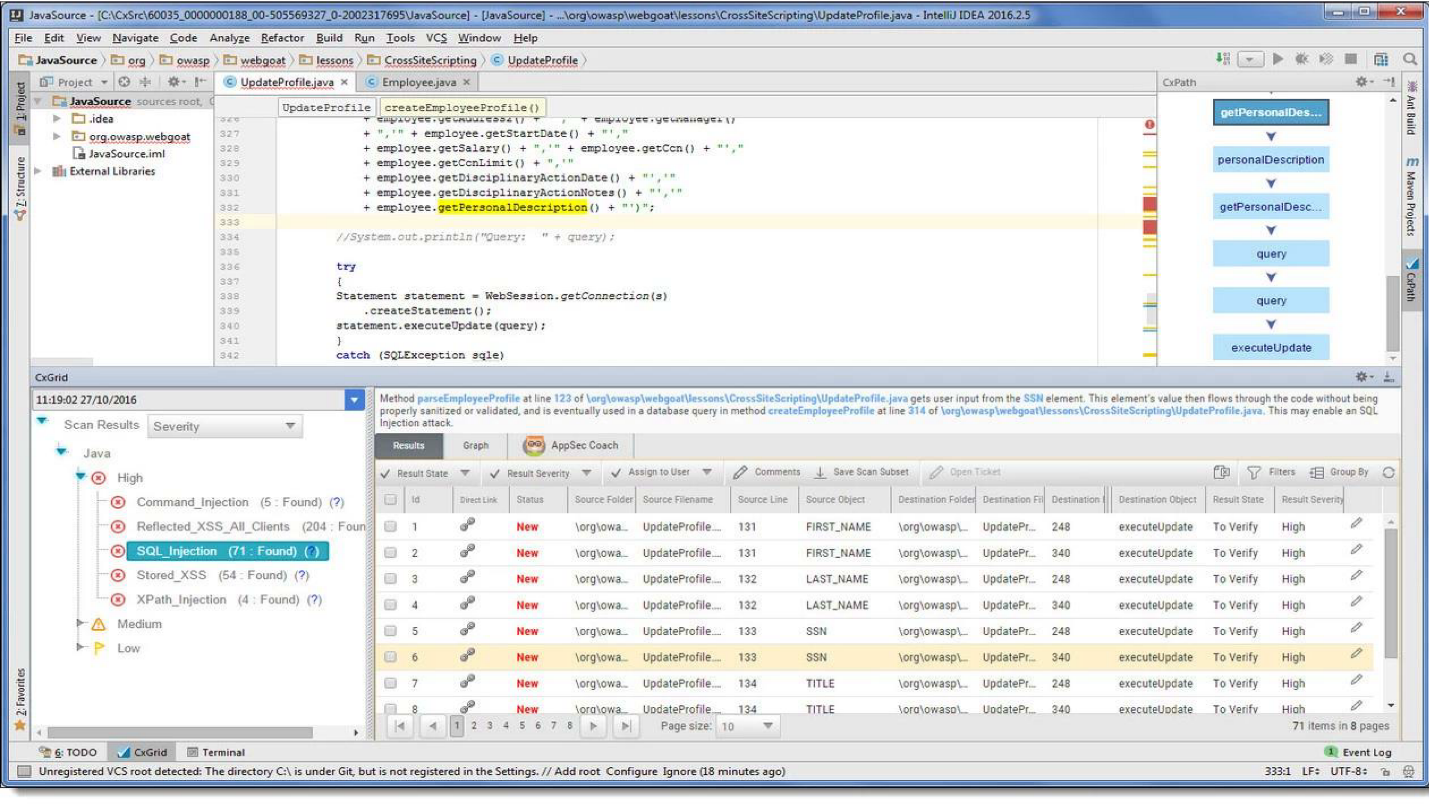Viewport: 1429px width, 804px height.
Task: Expand External Libraries in the Project tree
Action: pyautogui.click(x=39, y=171)
